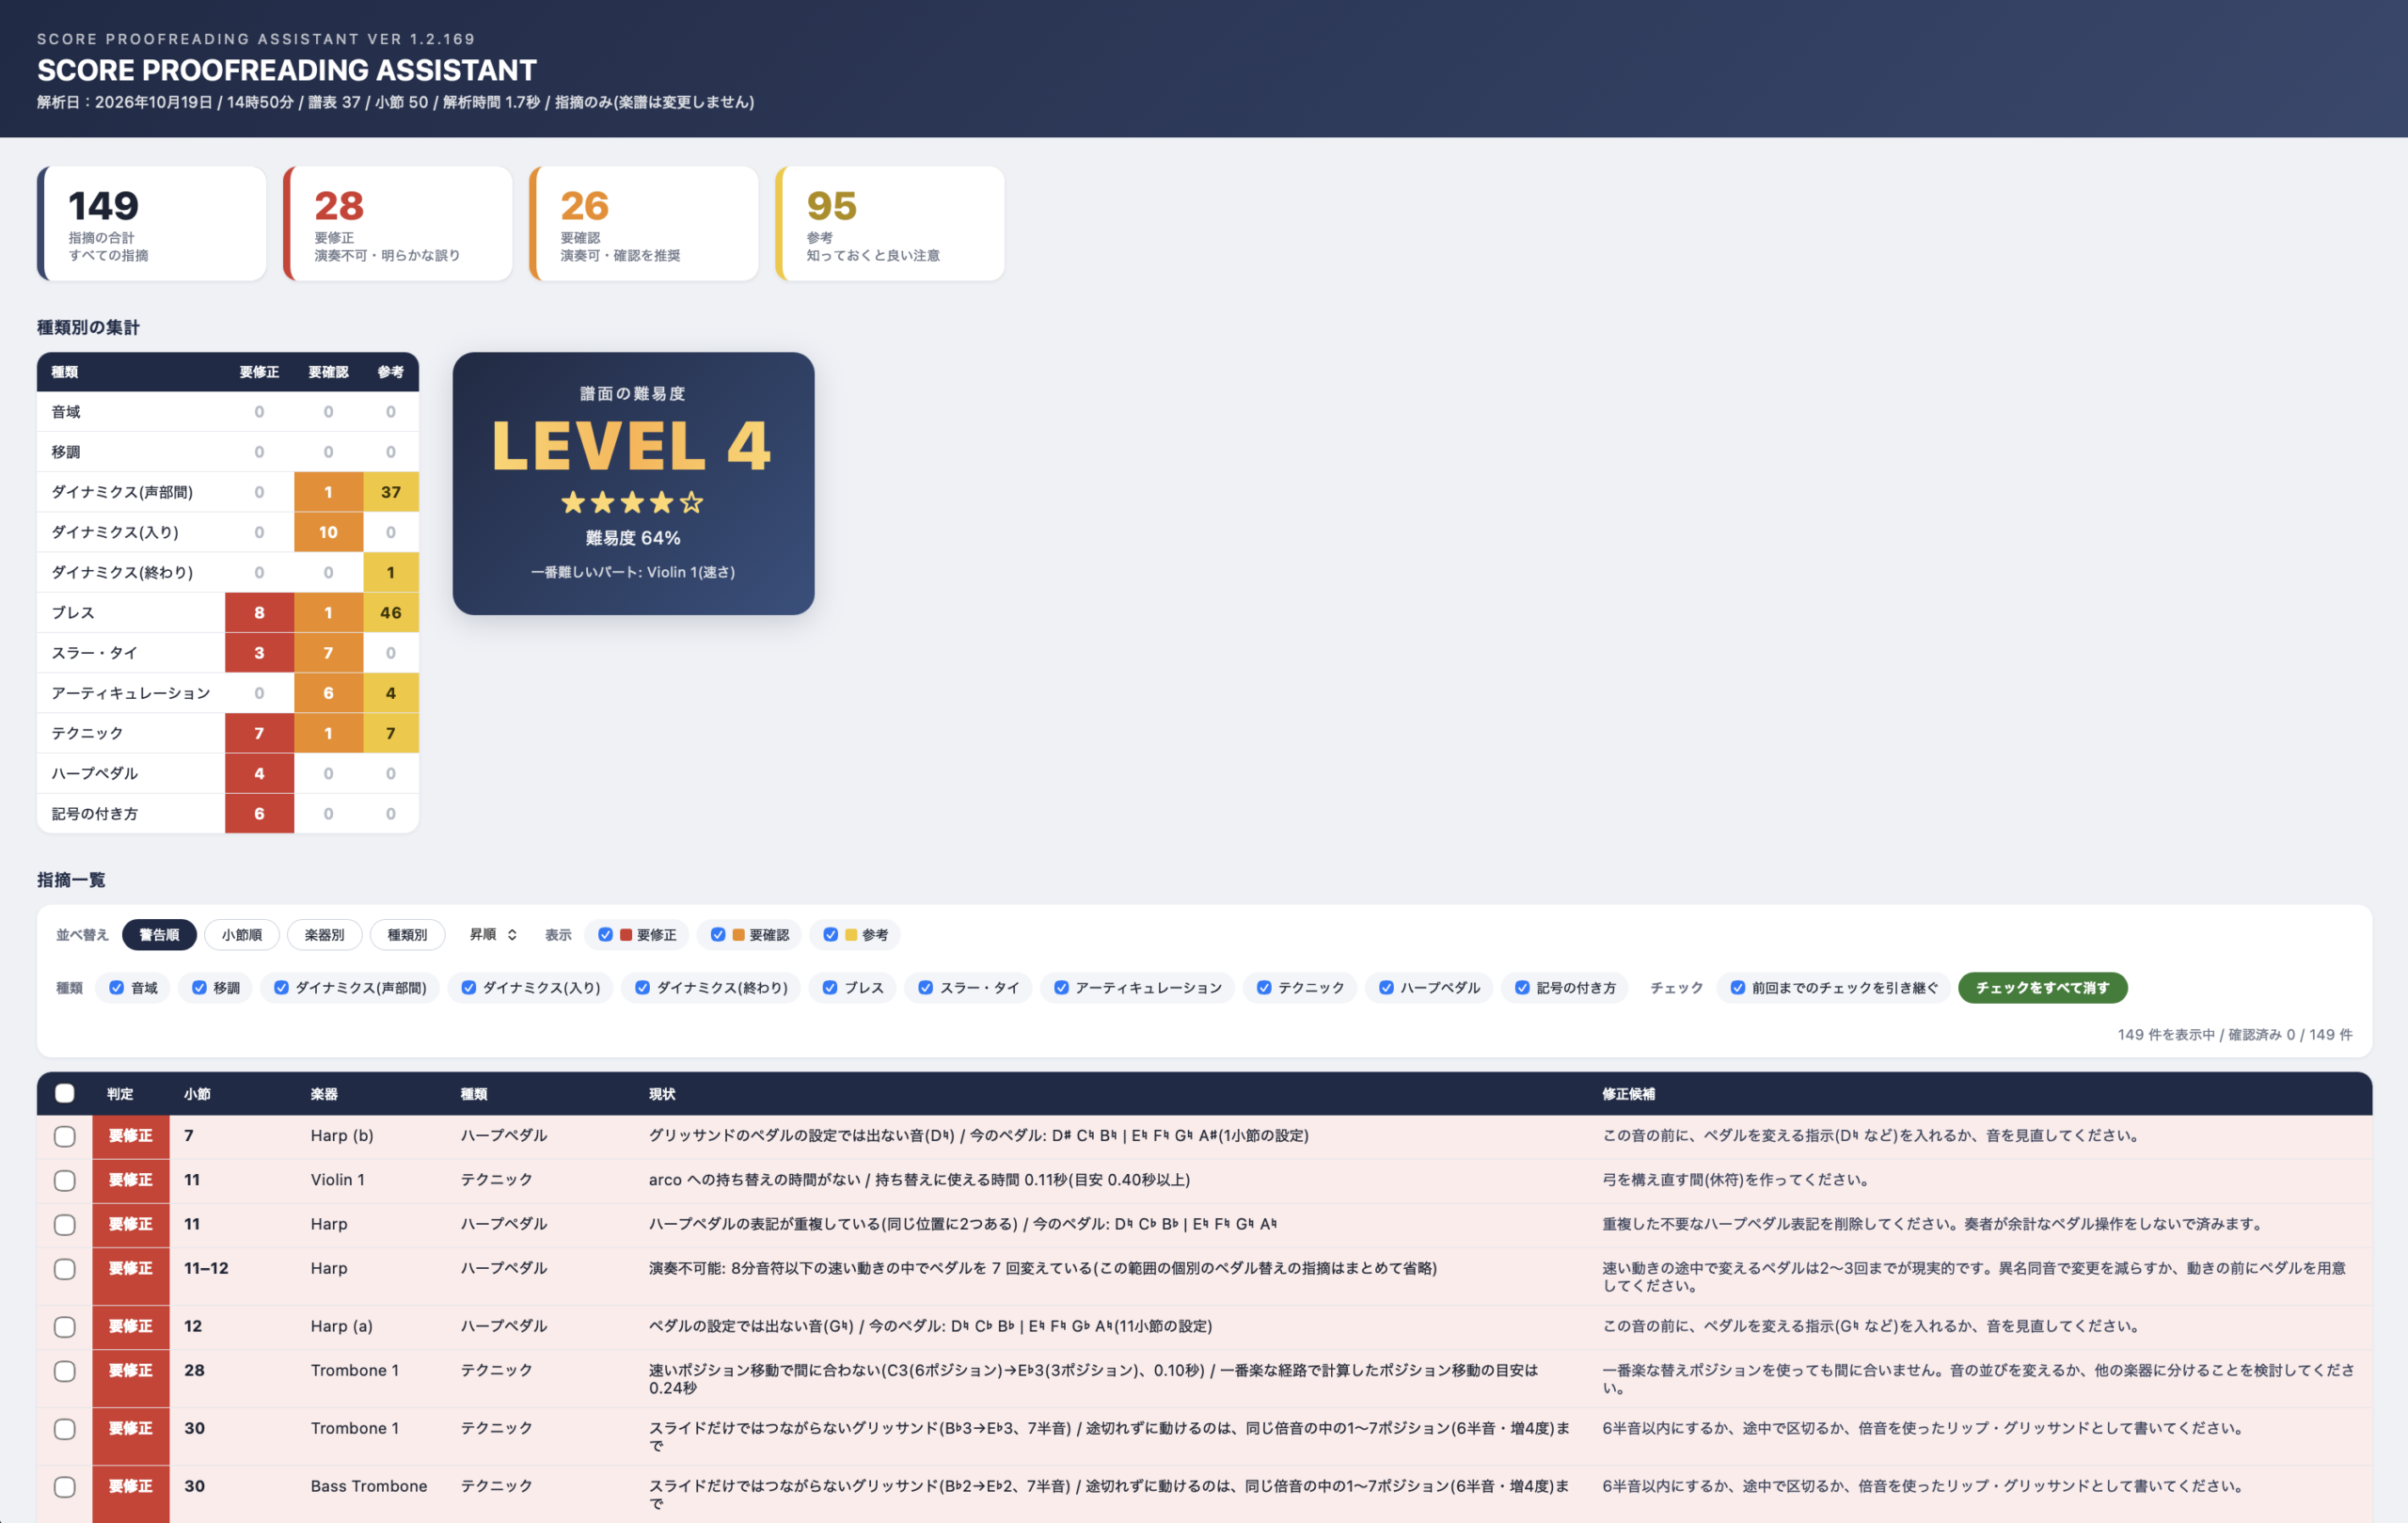The image size is (2408, 1523).
Task: Click the 95 参考 summary card
Action: tap(890, 224)
